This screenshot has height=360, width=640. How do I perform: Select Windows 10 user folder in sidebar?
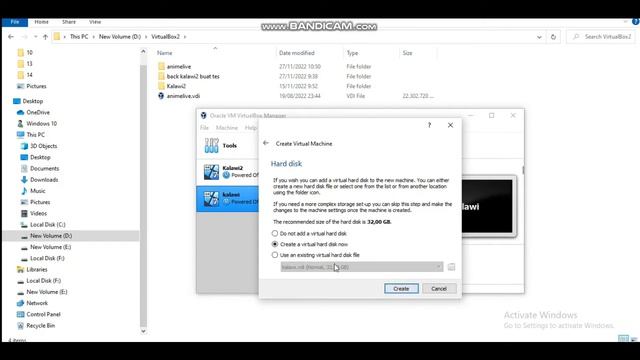tap(42, 123)
